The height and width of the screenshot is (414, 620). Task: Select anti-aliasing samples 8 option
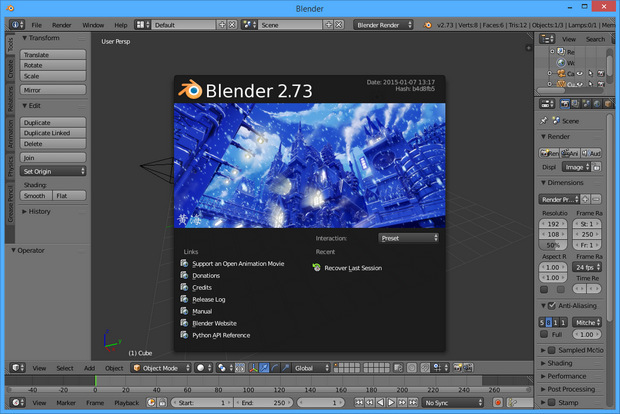pyautogui.click(x=548, y=322)
